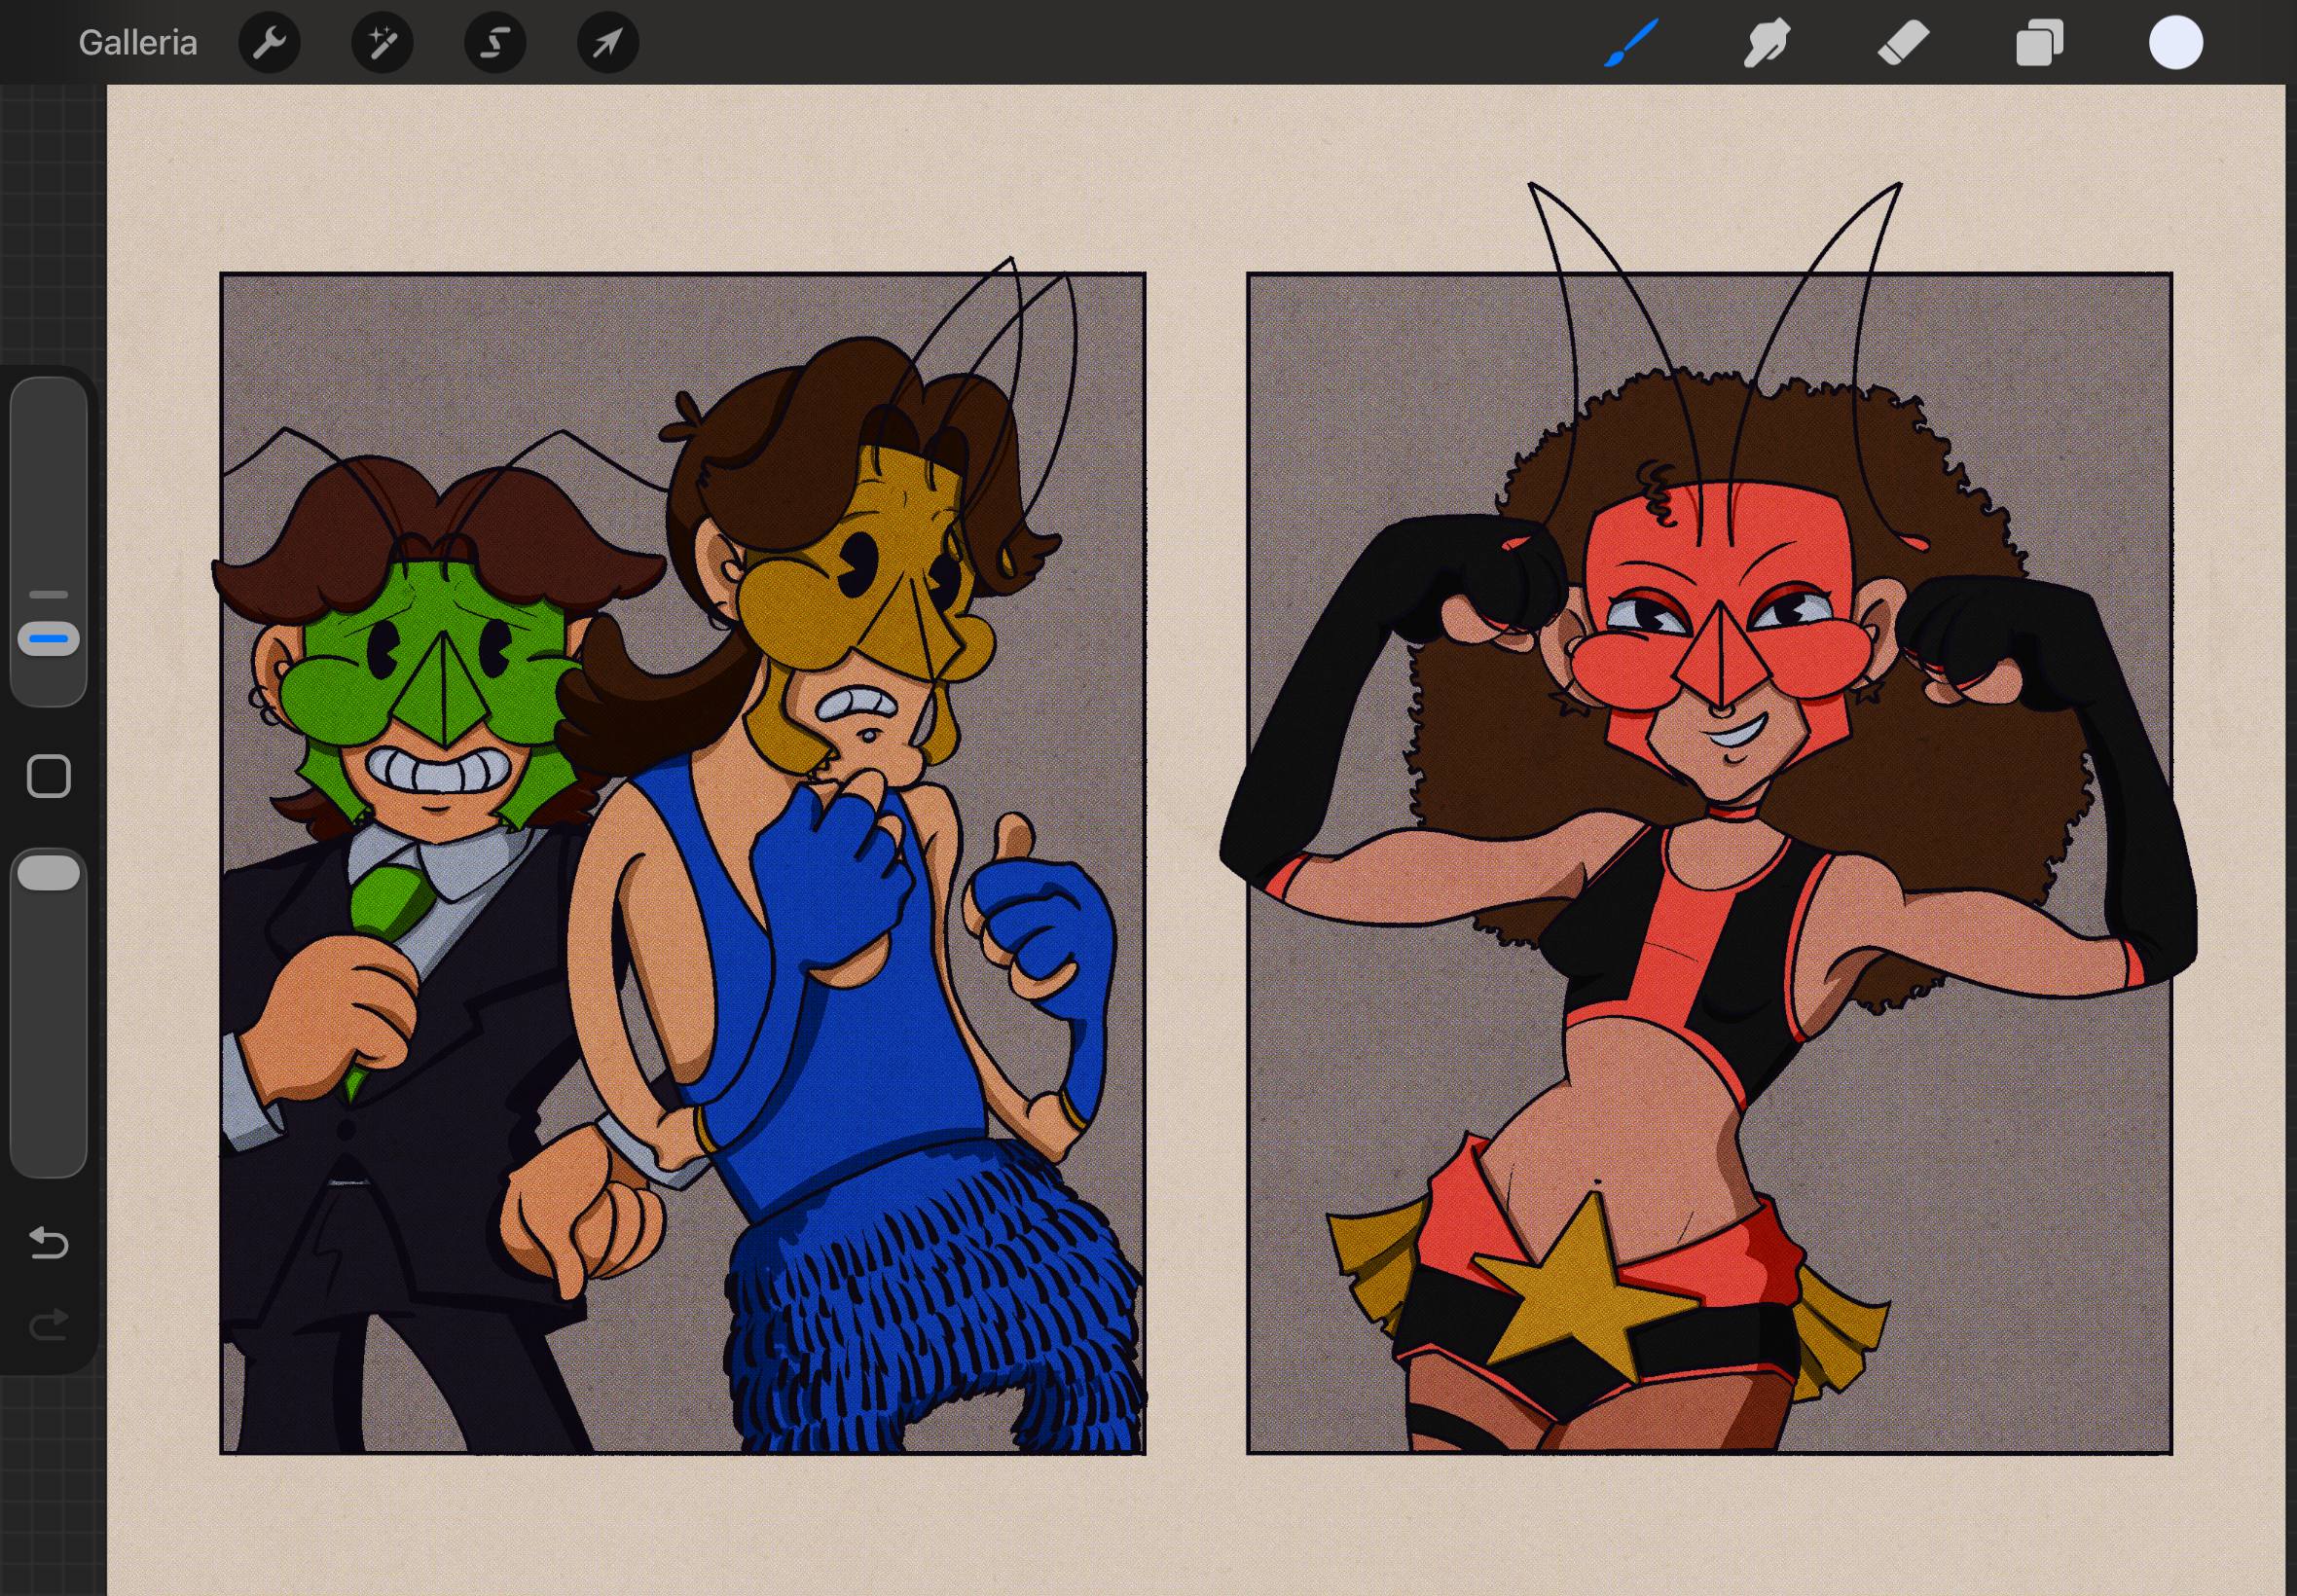2297x1596 pixels.
Task: Redo the last undone action
Action: point(48,1325)
